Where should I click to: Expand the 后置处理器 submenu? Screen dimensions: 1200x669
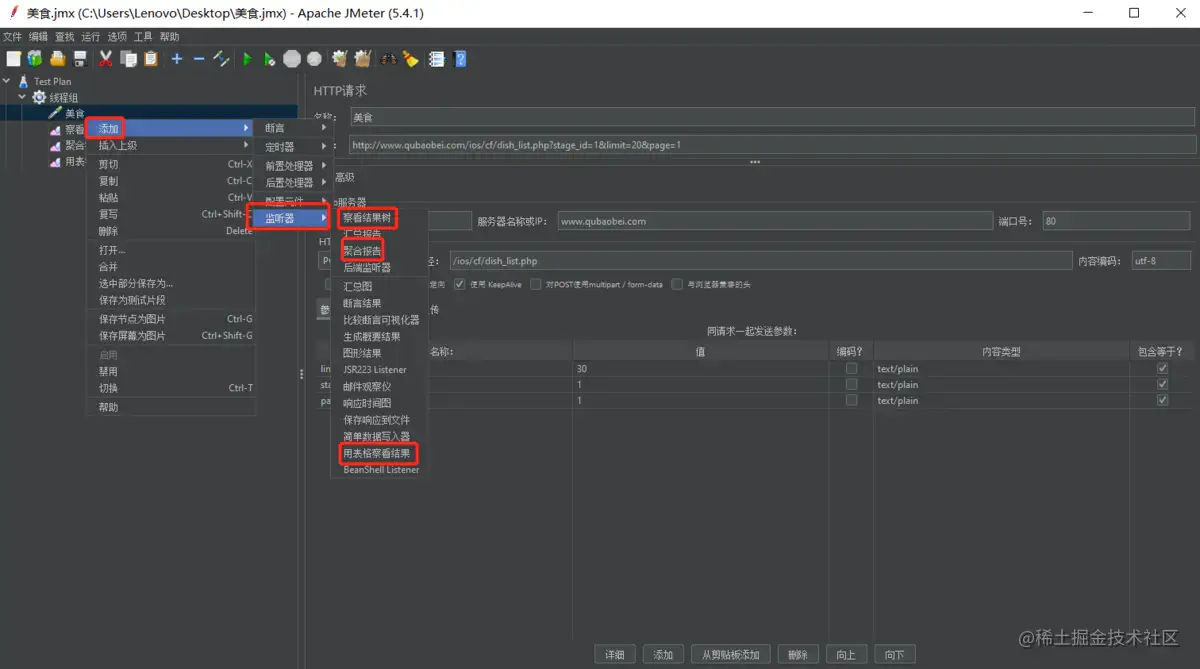click(x=294, y=183)
